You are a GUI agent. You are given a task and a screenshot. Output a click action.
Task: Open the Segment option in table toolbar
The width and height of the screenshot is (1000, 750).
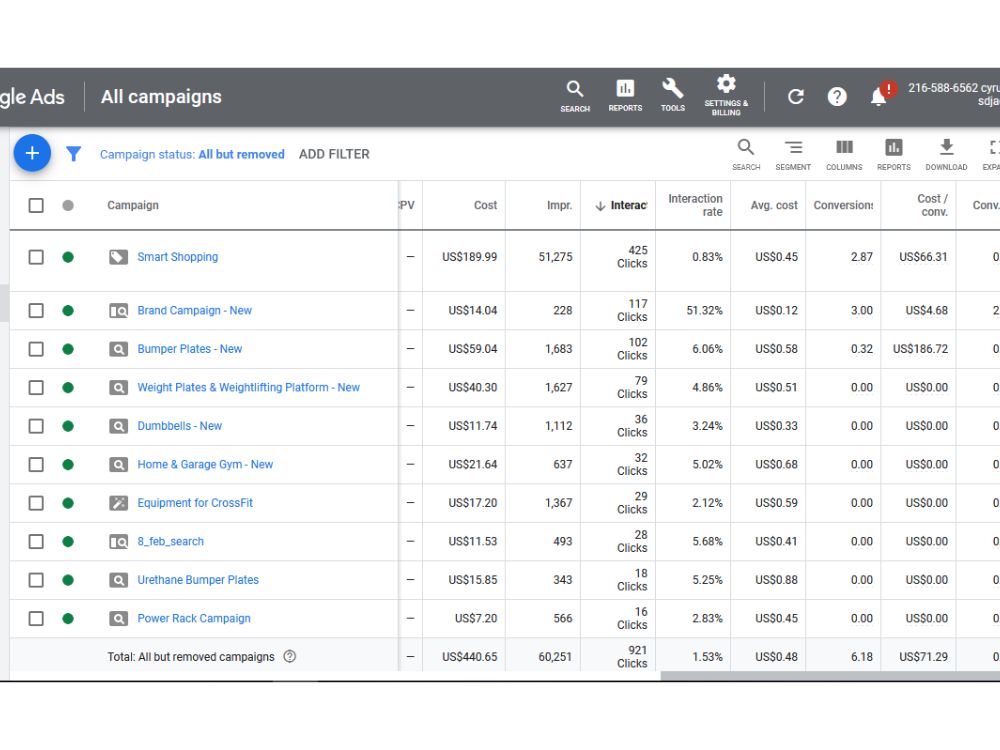(793, 155)
